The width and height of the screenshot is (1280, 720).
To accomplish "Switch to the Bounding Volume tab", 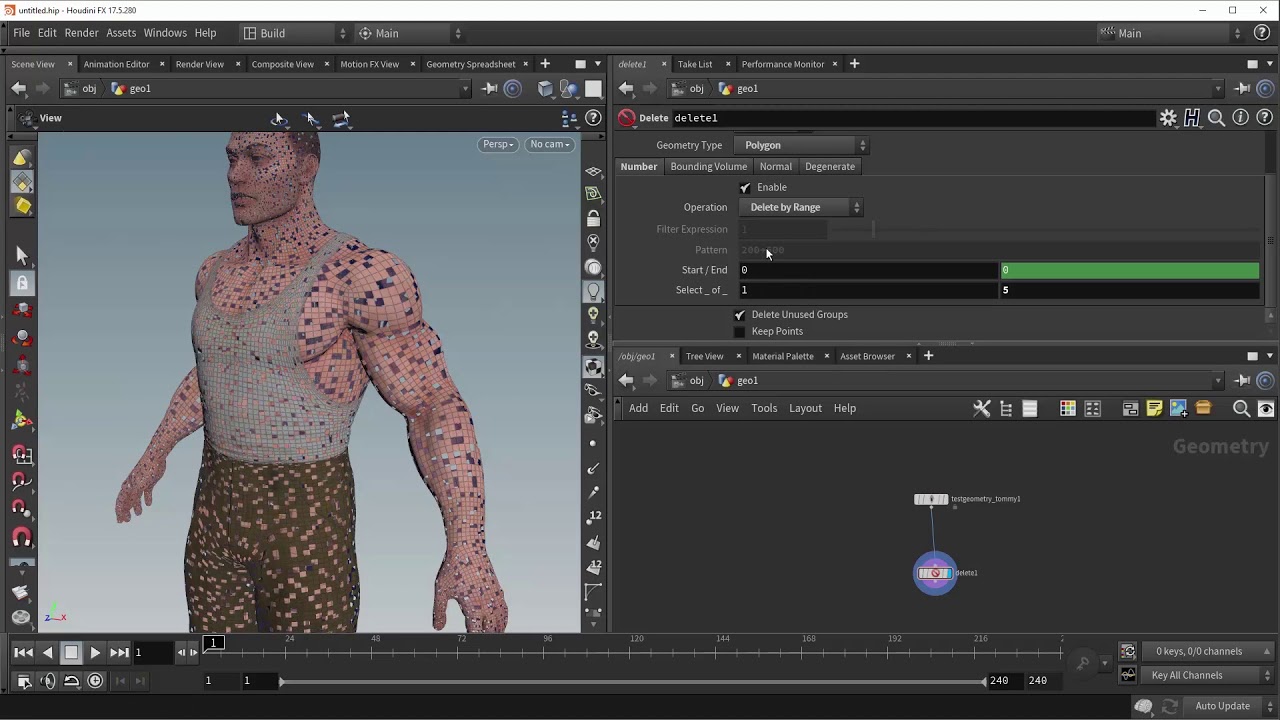I will (708, 166).
